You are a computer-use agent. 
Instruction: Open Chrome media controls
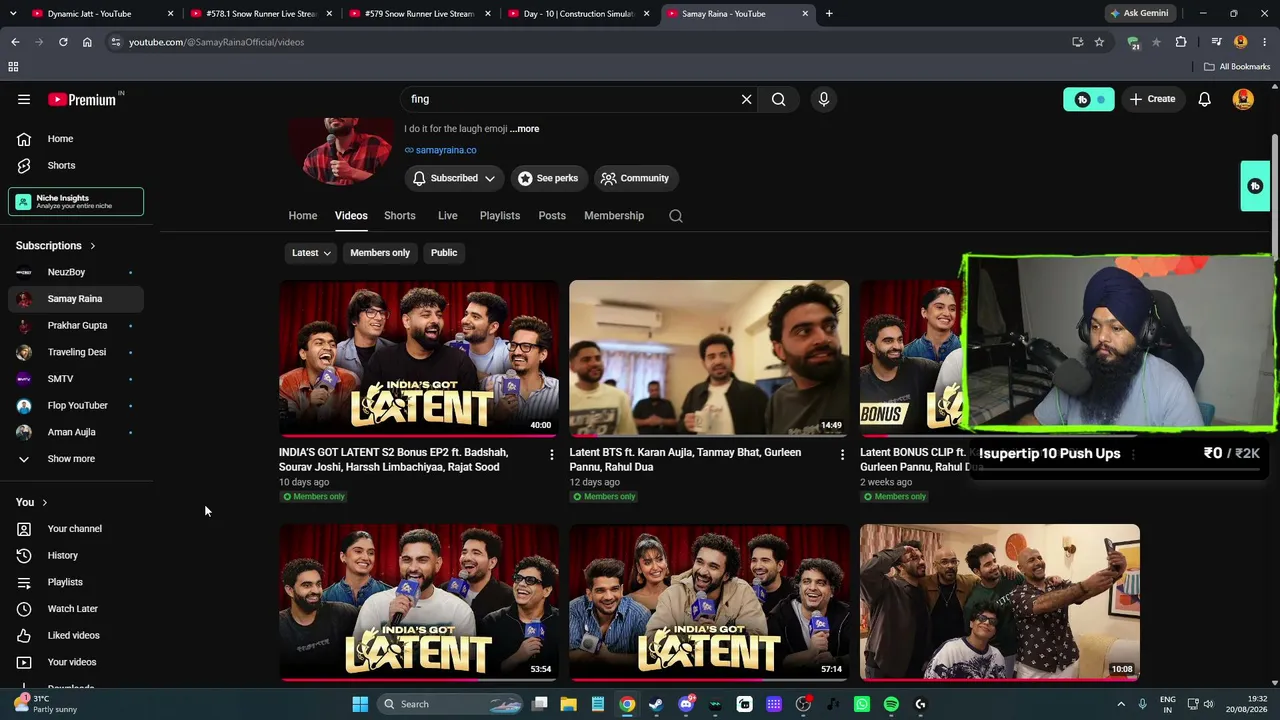1216,42
